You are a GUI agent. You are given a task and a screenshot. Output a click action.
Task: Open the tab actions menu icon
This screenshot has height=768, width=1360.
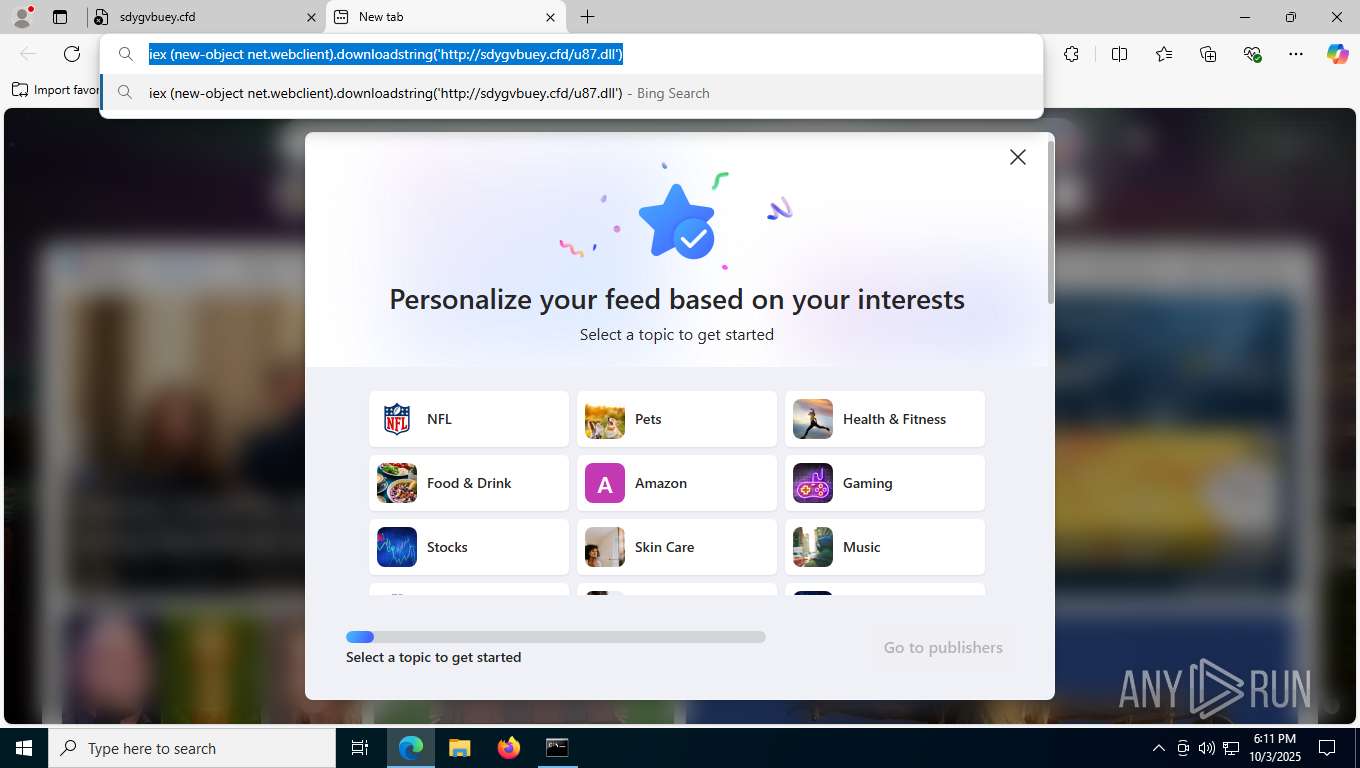point(60,17)
